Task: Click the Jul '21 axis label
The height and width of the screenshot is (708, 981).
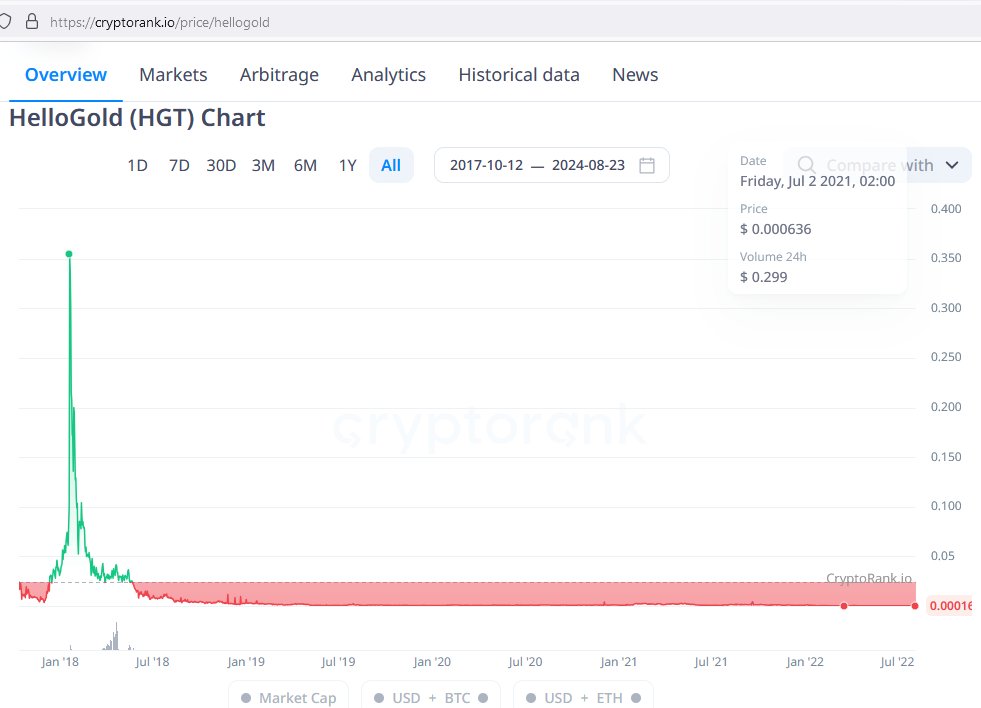Action: [x=711, y=662]
